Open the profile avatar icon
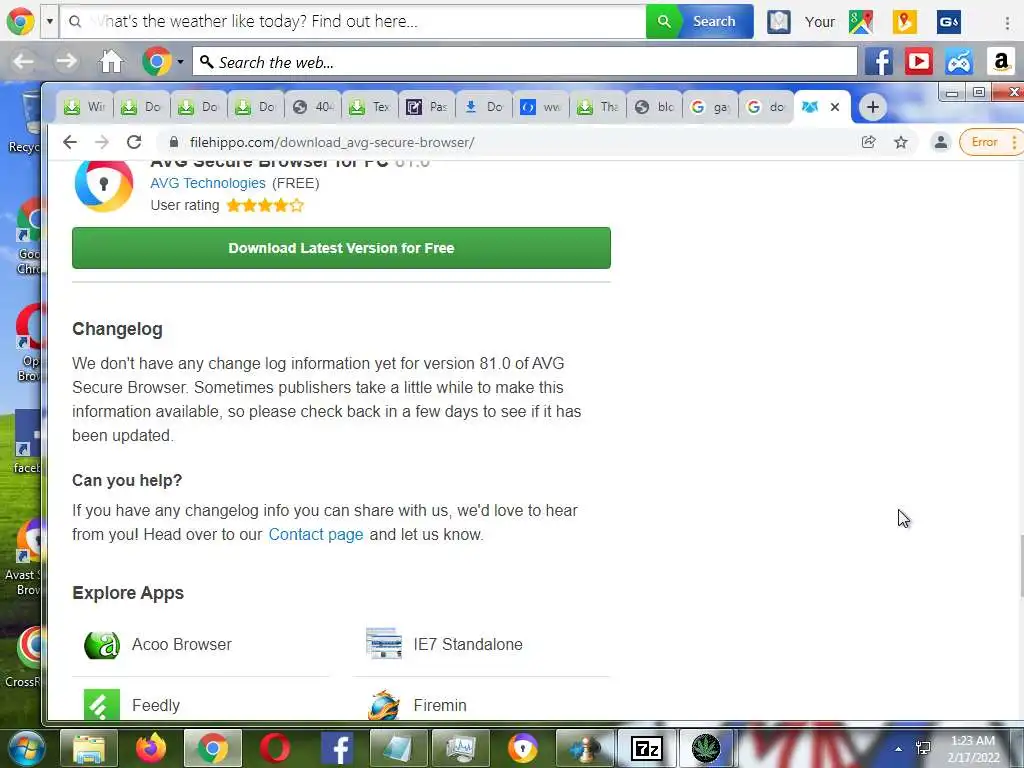The image size is (1024, 768). click(x=940, y=142)
